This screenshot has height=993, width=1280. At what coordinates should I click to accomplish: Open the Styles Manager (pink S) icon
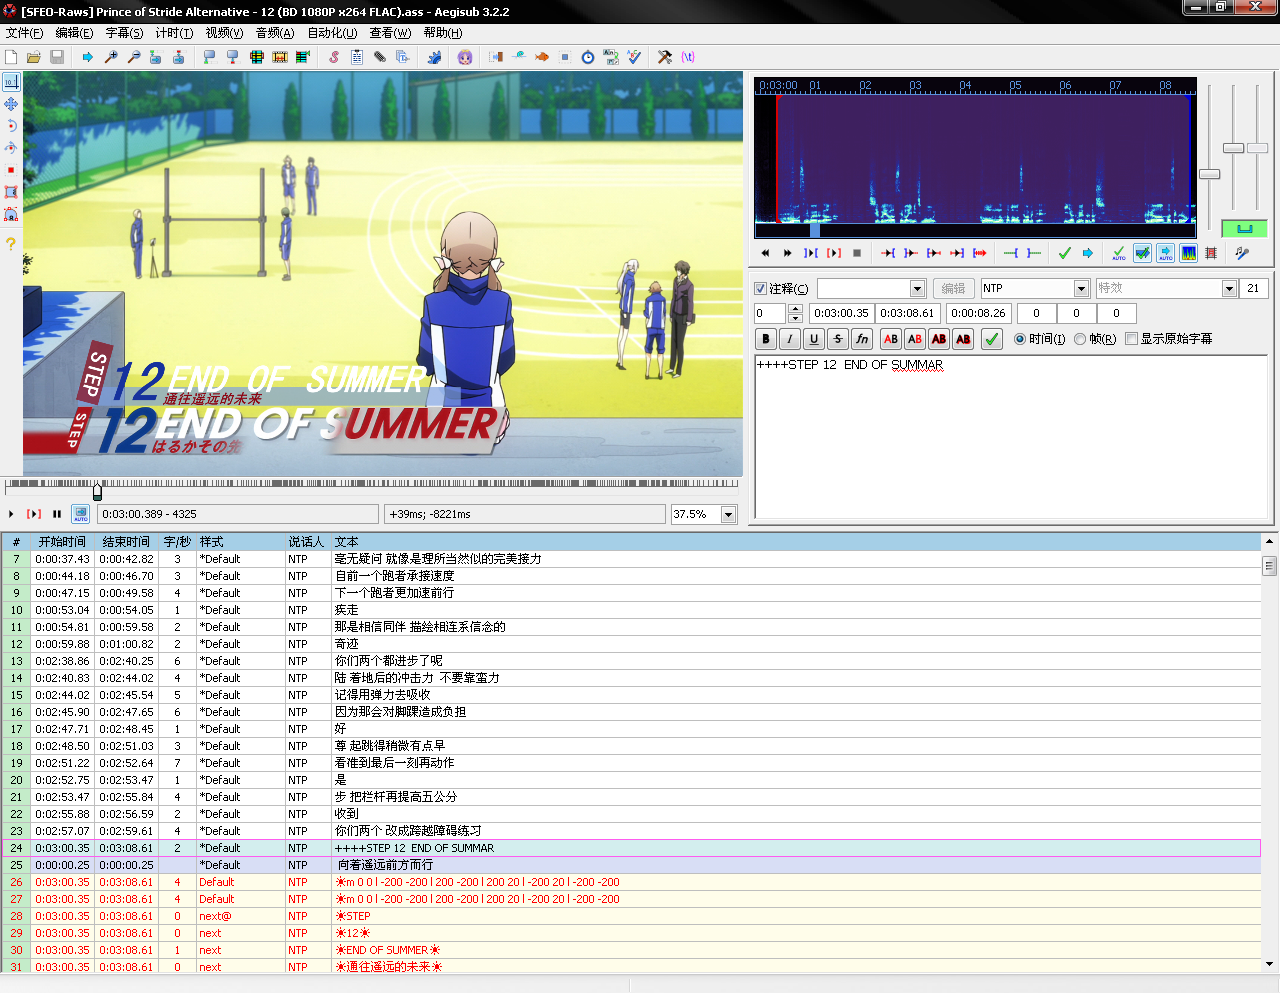click(334, 57)
